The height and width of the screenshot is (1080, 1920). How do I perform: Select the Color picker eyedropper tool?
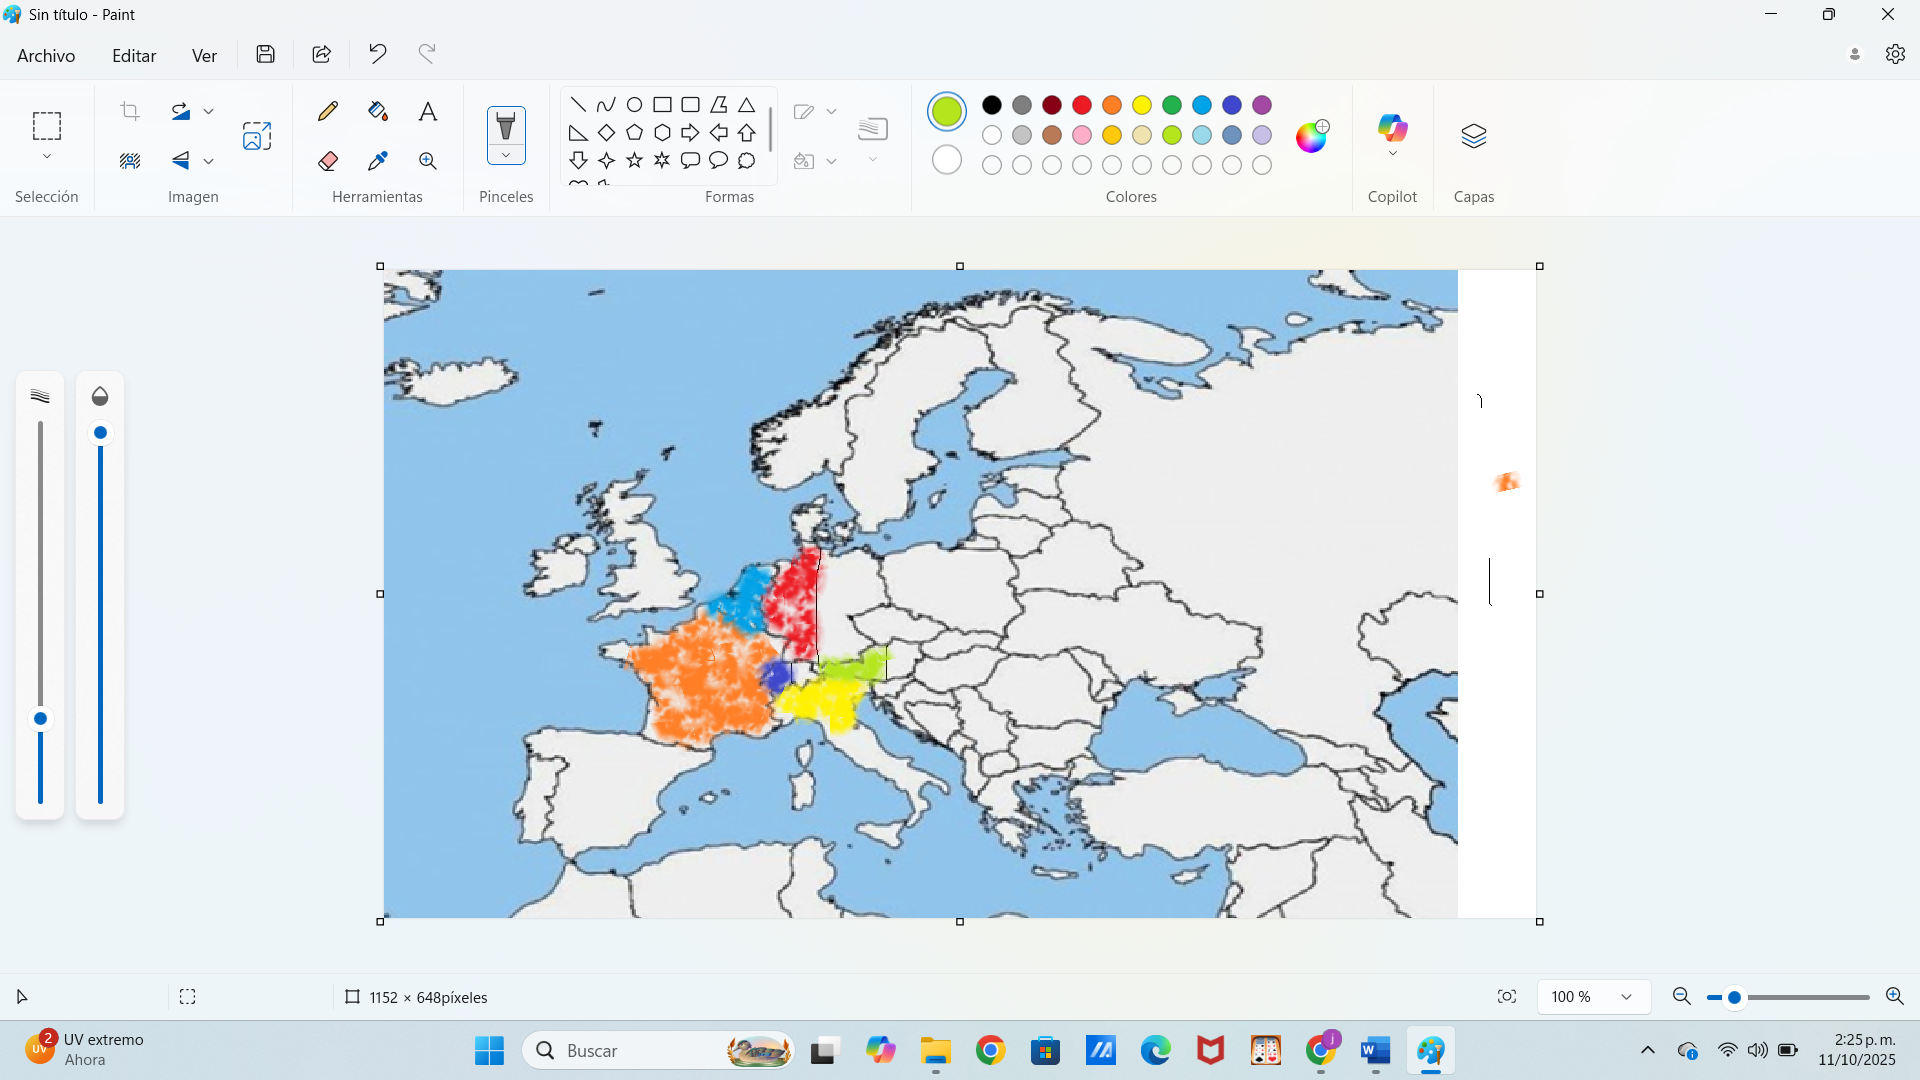tap(378, 161)
